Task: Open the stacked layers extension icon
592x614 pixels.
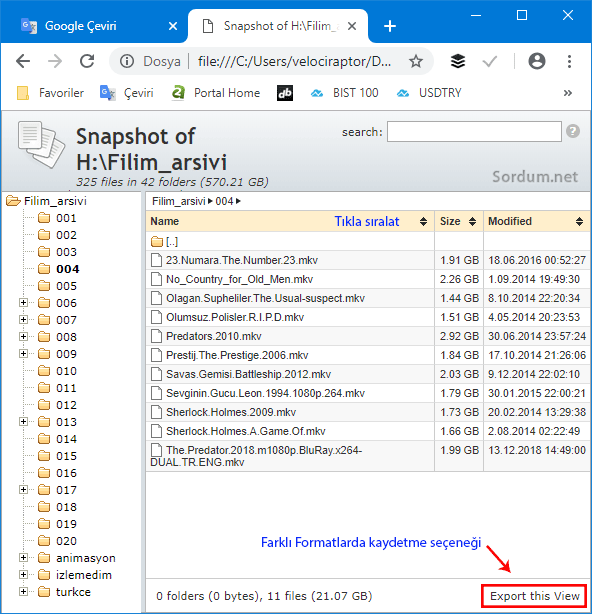Action: click(457, 61)
